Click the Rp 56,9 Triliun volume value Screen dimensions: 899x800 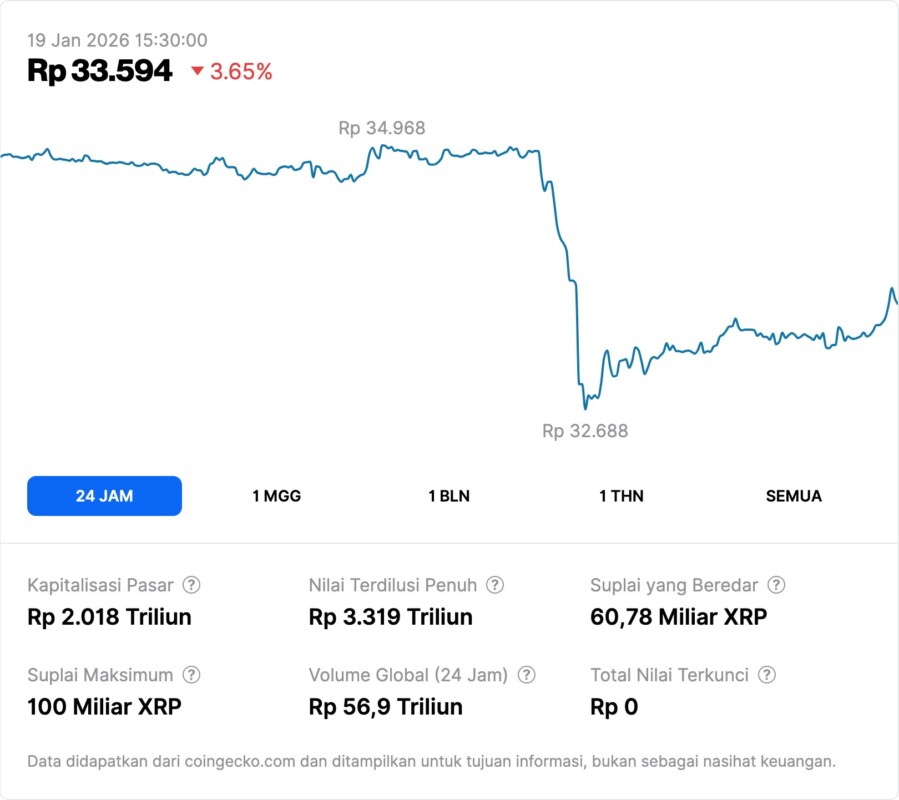(x=386, y=707)
